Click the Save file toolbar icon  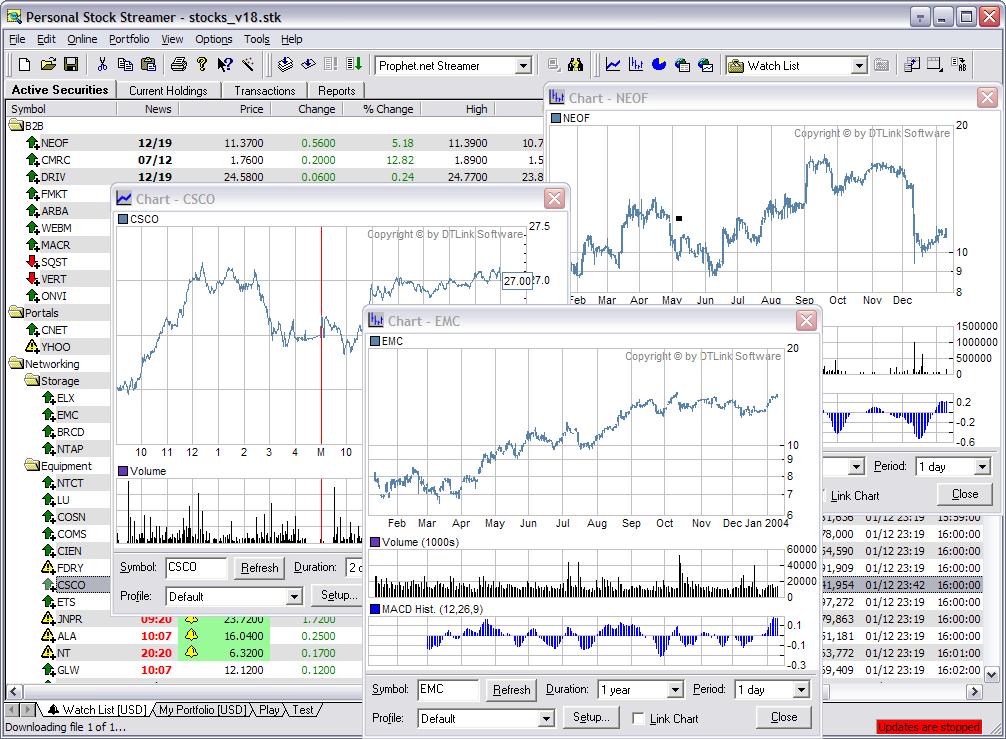[x=71, y=65]
